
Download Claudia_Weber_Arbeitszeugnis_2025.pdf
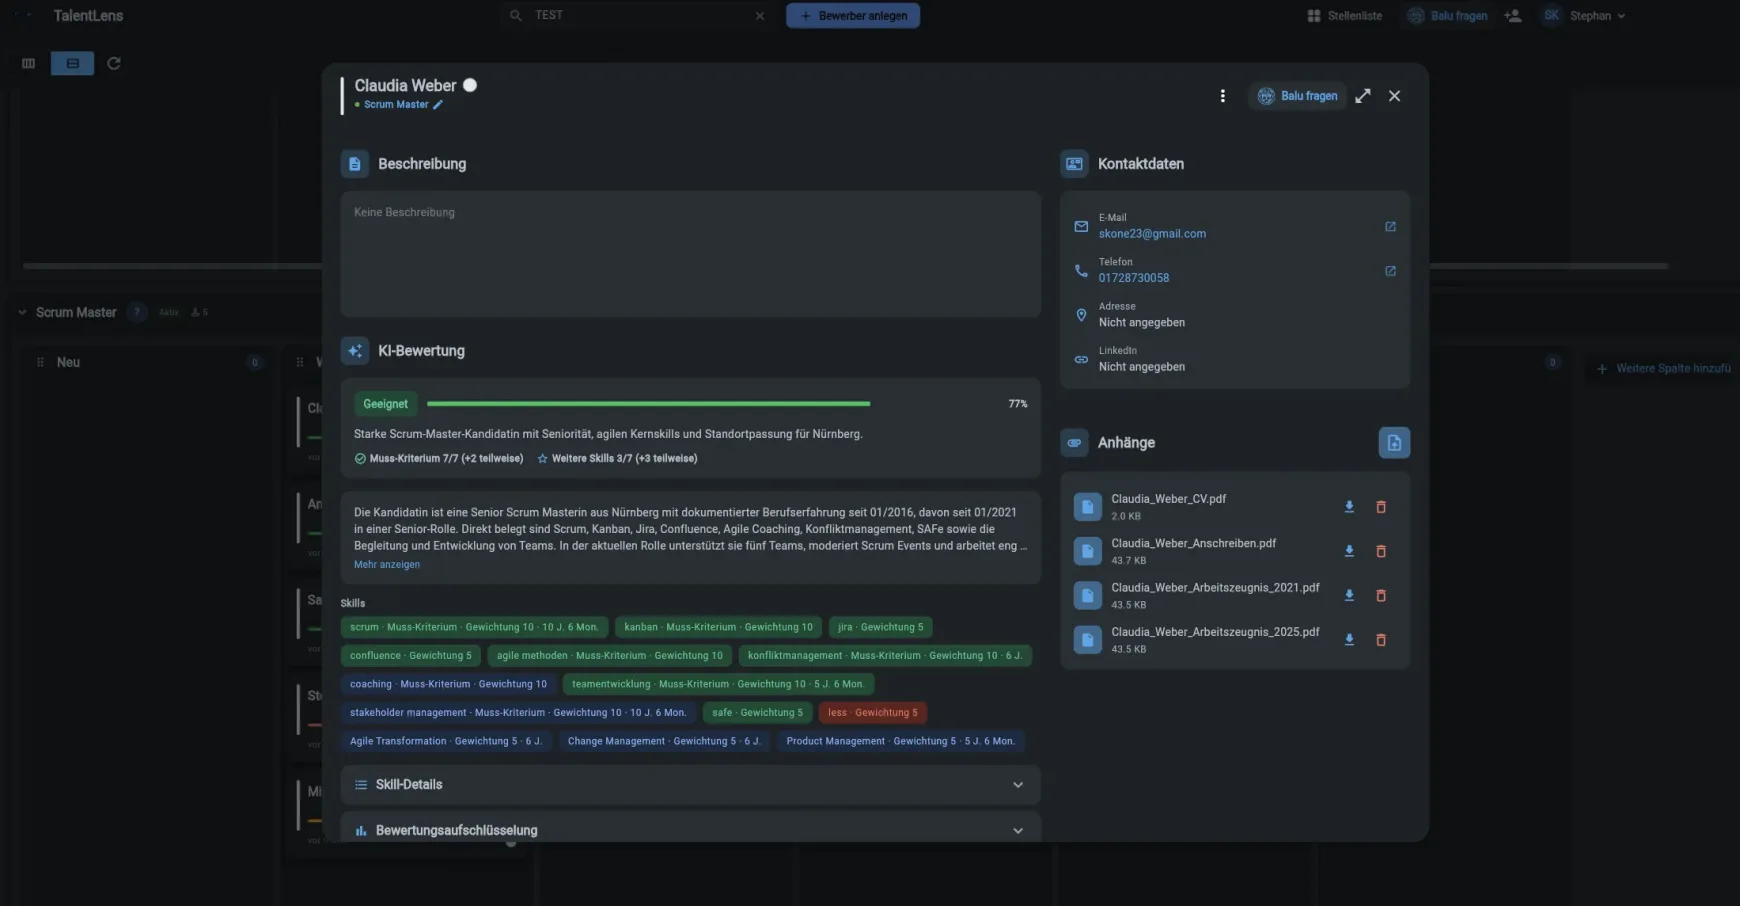(x=1349, y=640)
